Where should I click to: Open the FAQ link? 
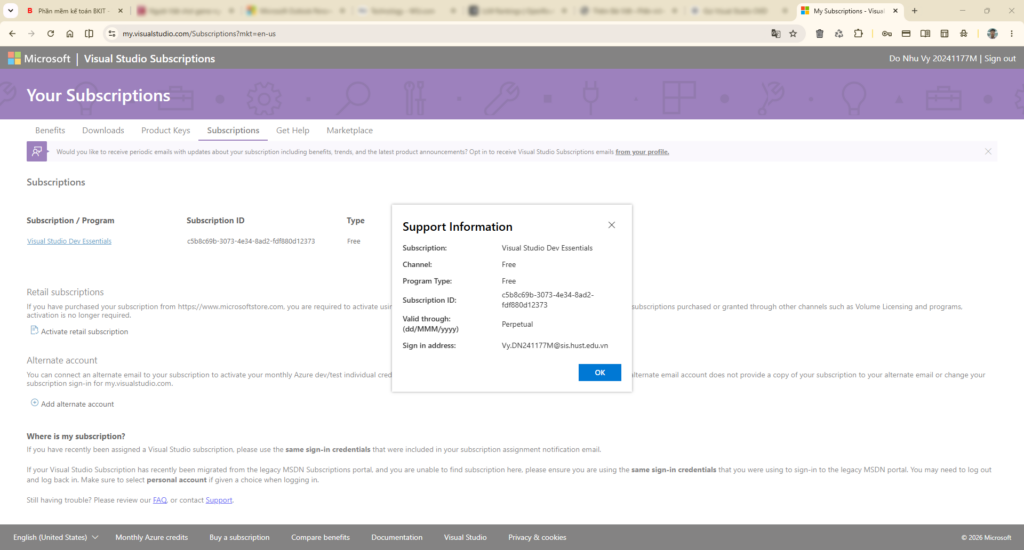pos(160,500)
